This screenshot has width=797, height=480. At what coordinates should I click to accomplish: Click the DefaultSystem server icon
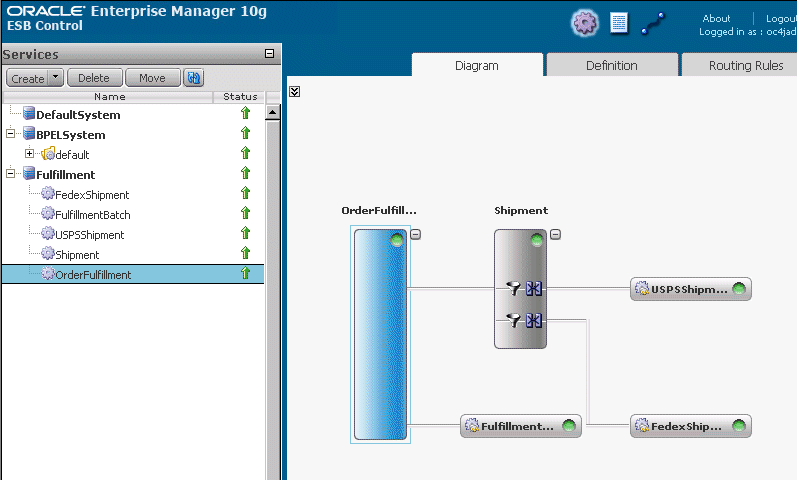point(29,113)
